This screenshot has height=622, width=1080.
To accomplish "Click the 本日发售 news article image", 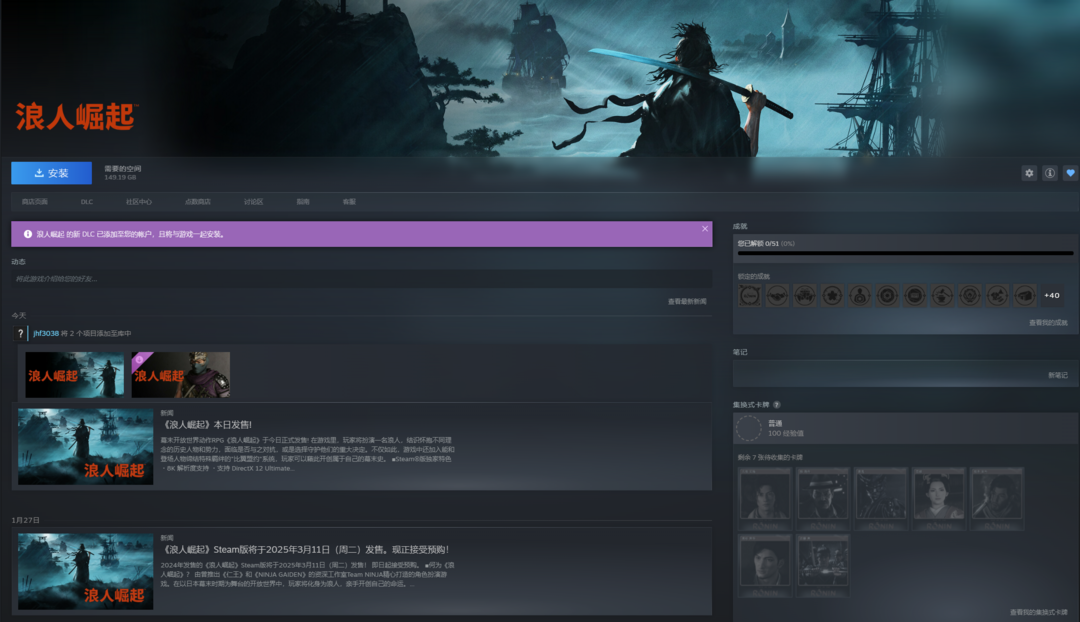I will [x=85, y=446].
